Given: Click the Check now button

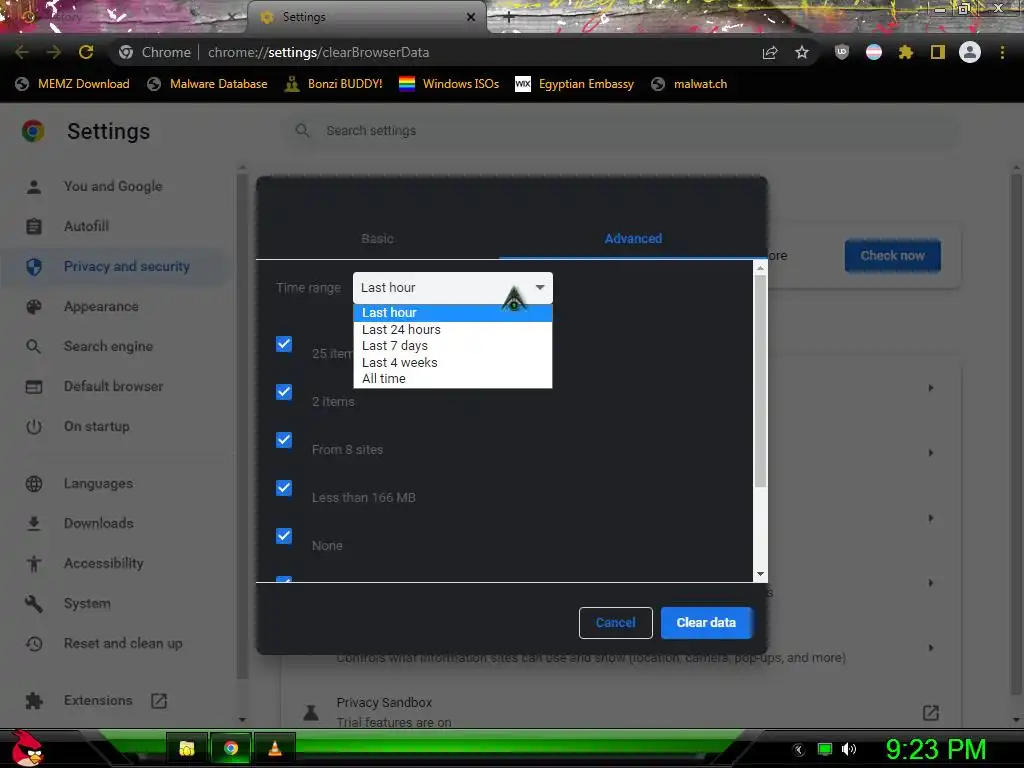Looking at the screenshot, I should pos(892,255).
